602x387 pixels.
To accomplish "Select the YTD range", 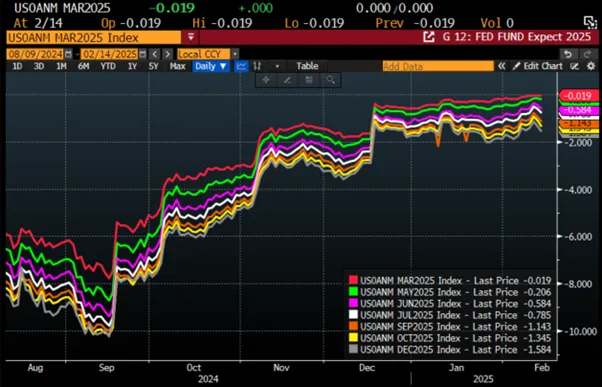I will coord(108,66).
